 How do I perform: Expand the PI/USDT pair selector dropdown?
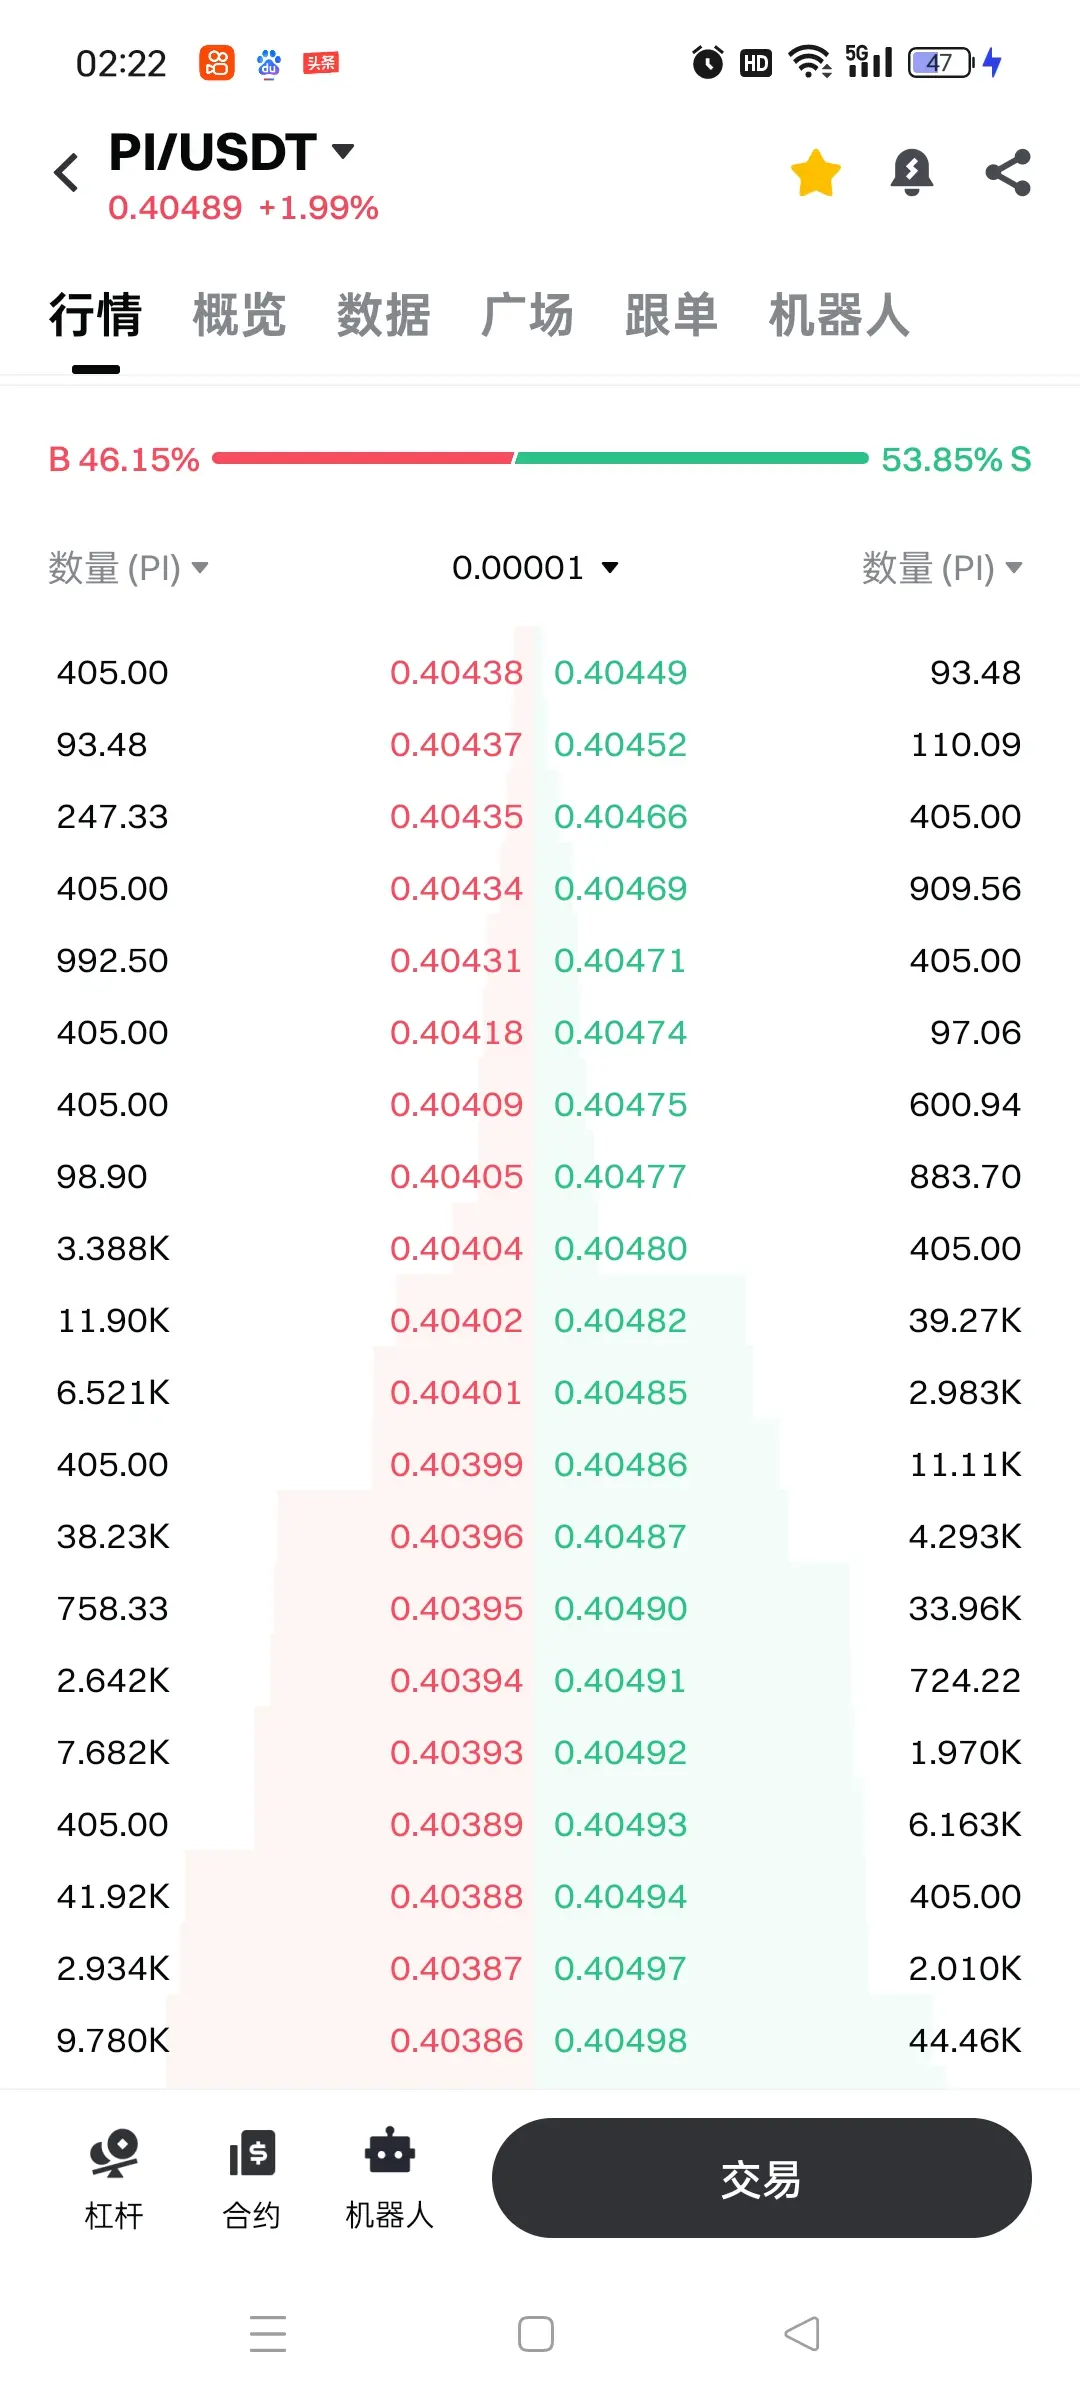[x=232, y=152]
